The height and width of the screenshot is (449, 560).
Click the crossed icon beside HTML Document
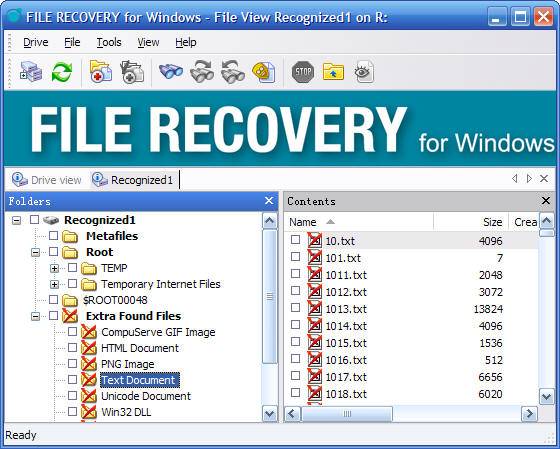click(x=89, y=348)
